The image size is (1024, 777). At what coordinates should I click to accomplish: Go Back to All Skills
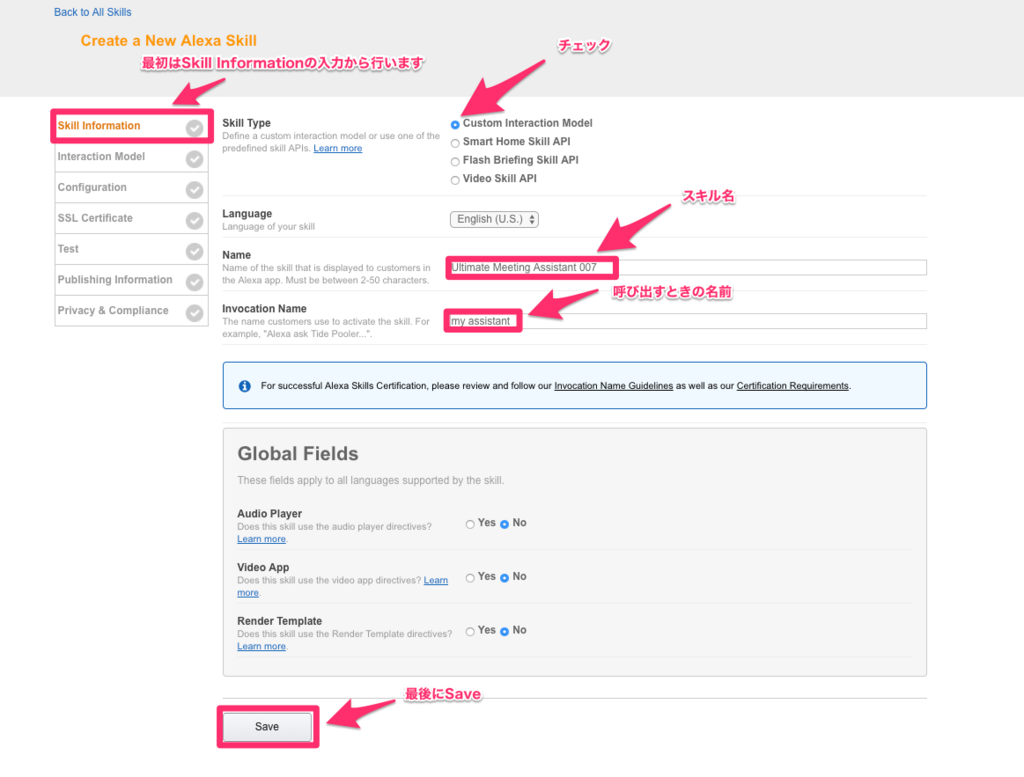(x=92, y=12)
